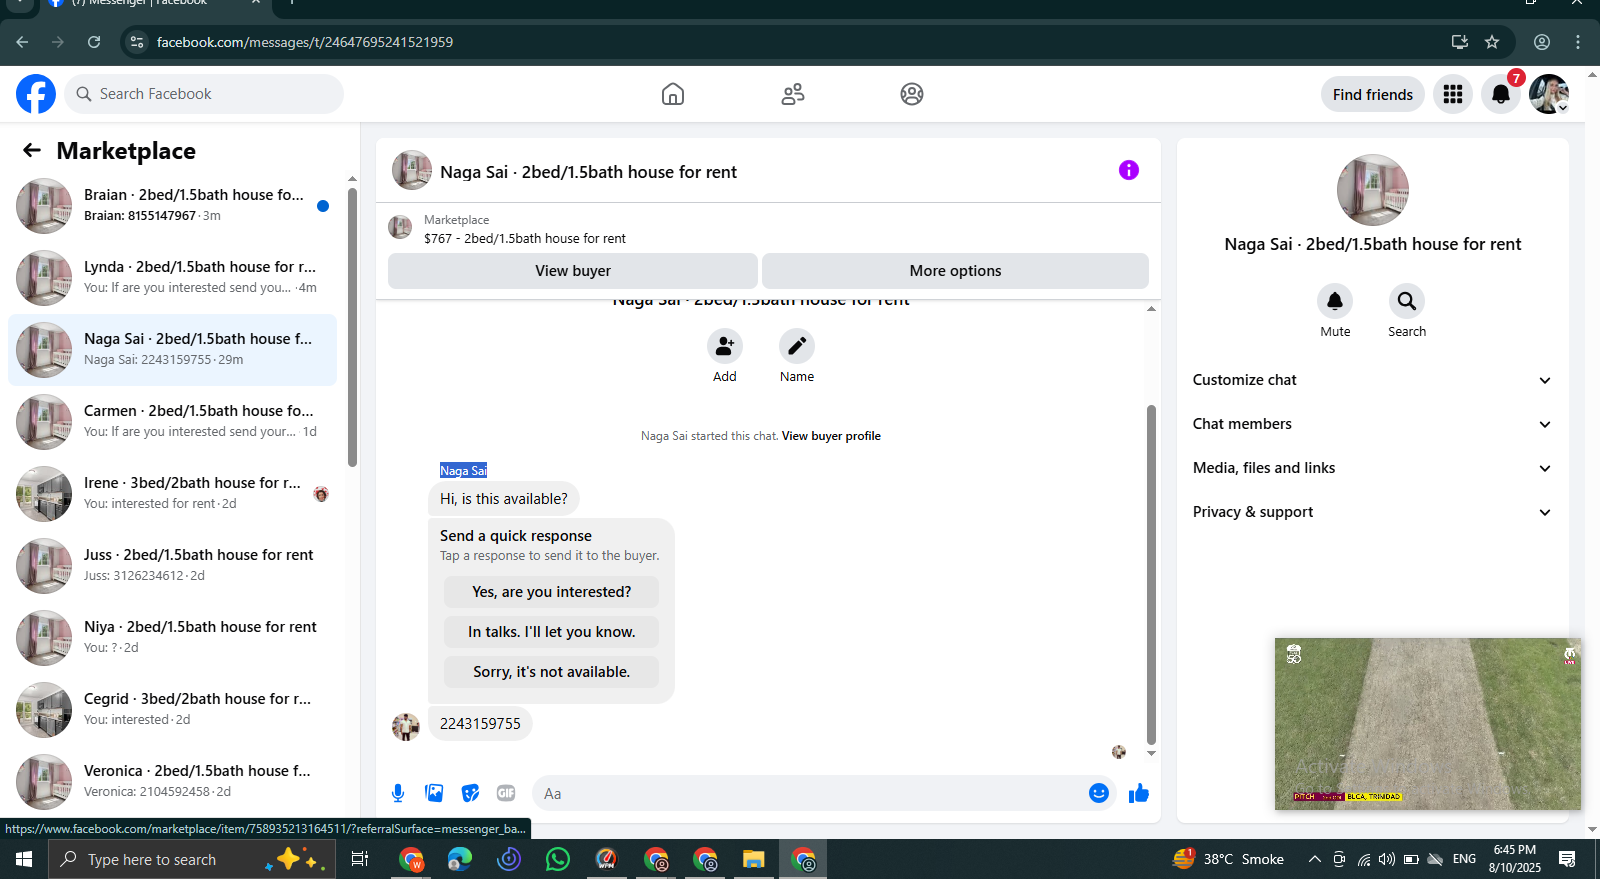Search in conversation with magnifier icon
This screenshot has width=1600, height=879.
(1407, 301)
